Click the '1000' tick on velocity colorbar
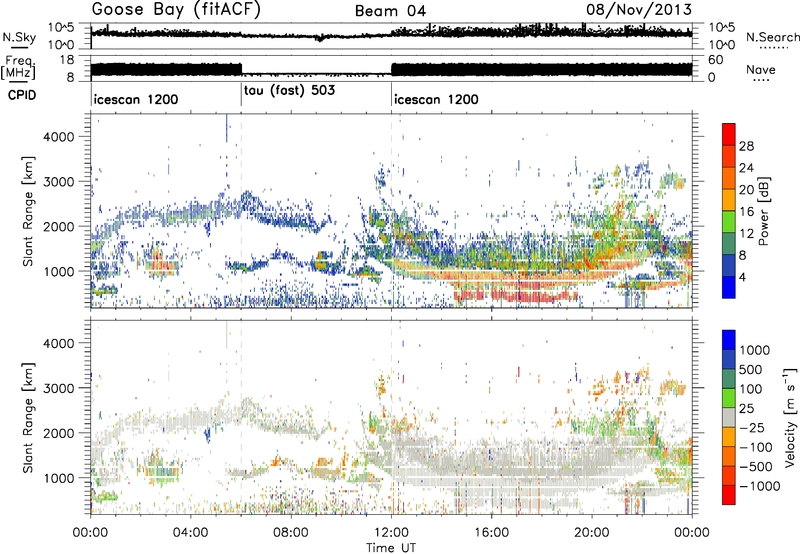The width and height of the screenshot is (800, 554). pos(754,350)
